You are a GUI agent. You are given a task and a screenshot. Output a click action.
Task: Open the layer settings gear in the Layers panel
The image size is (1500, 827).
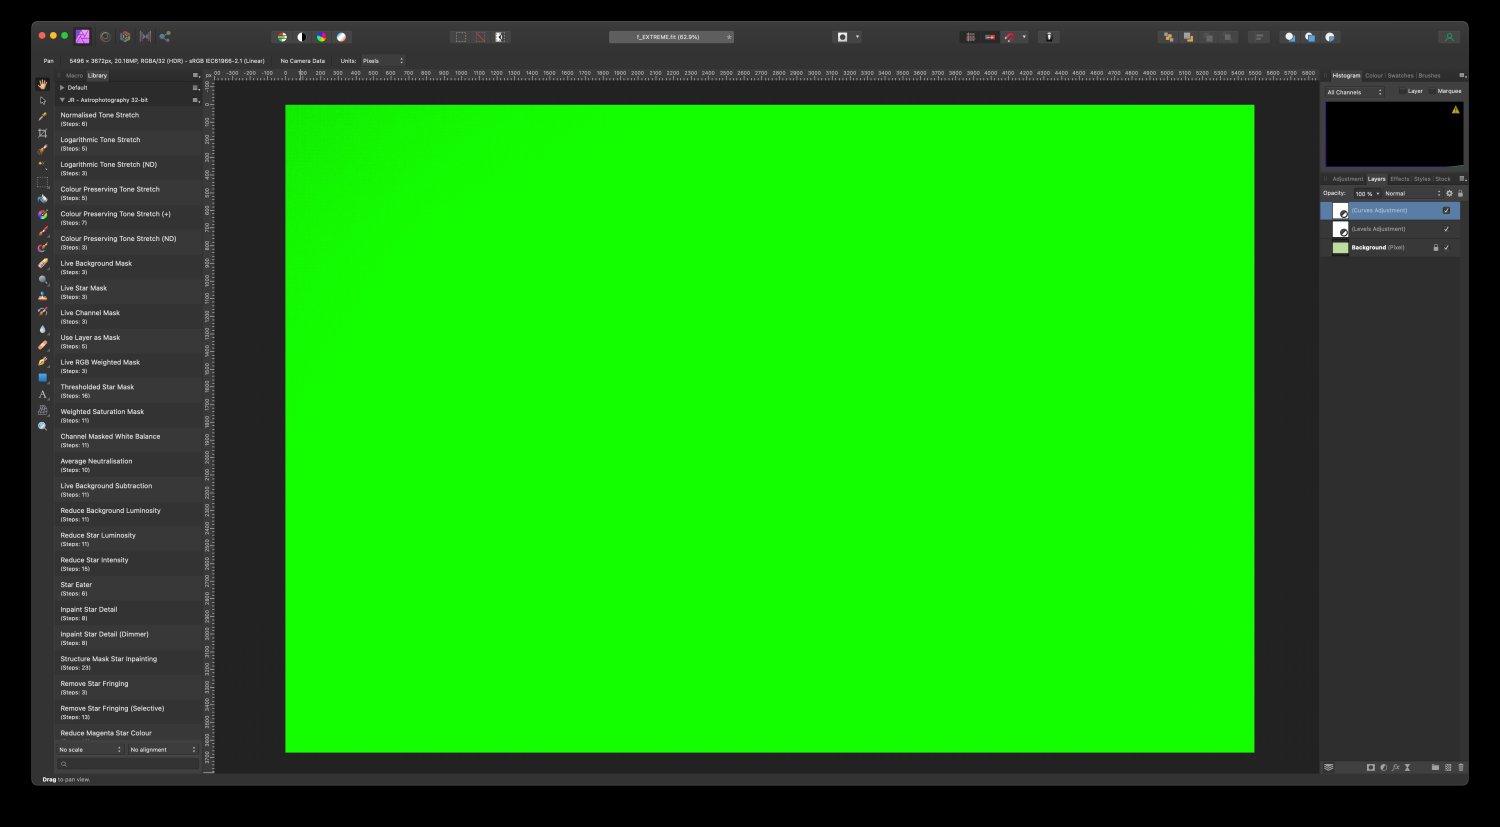1450,193
